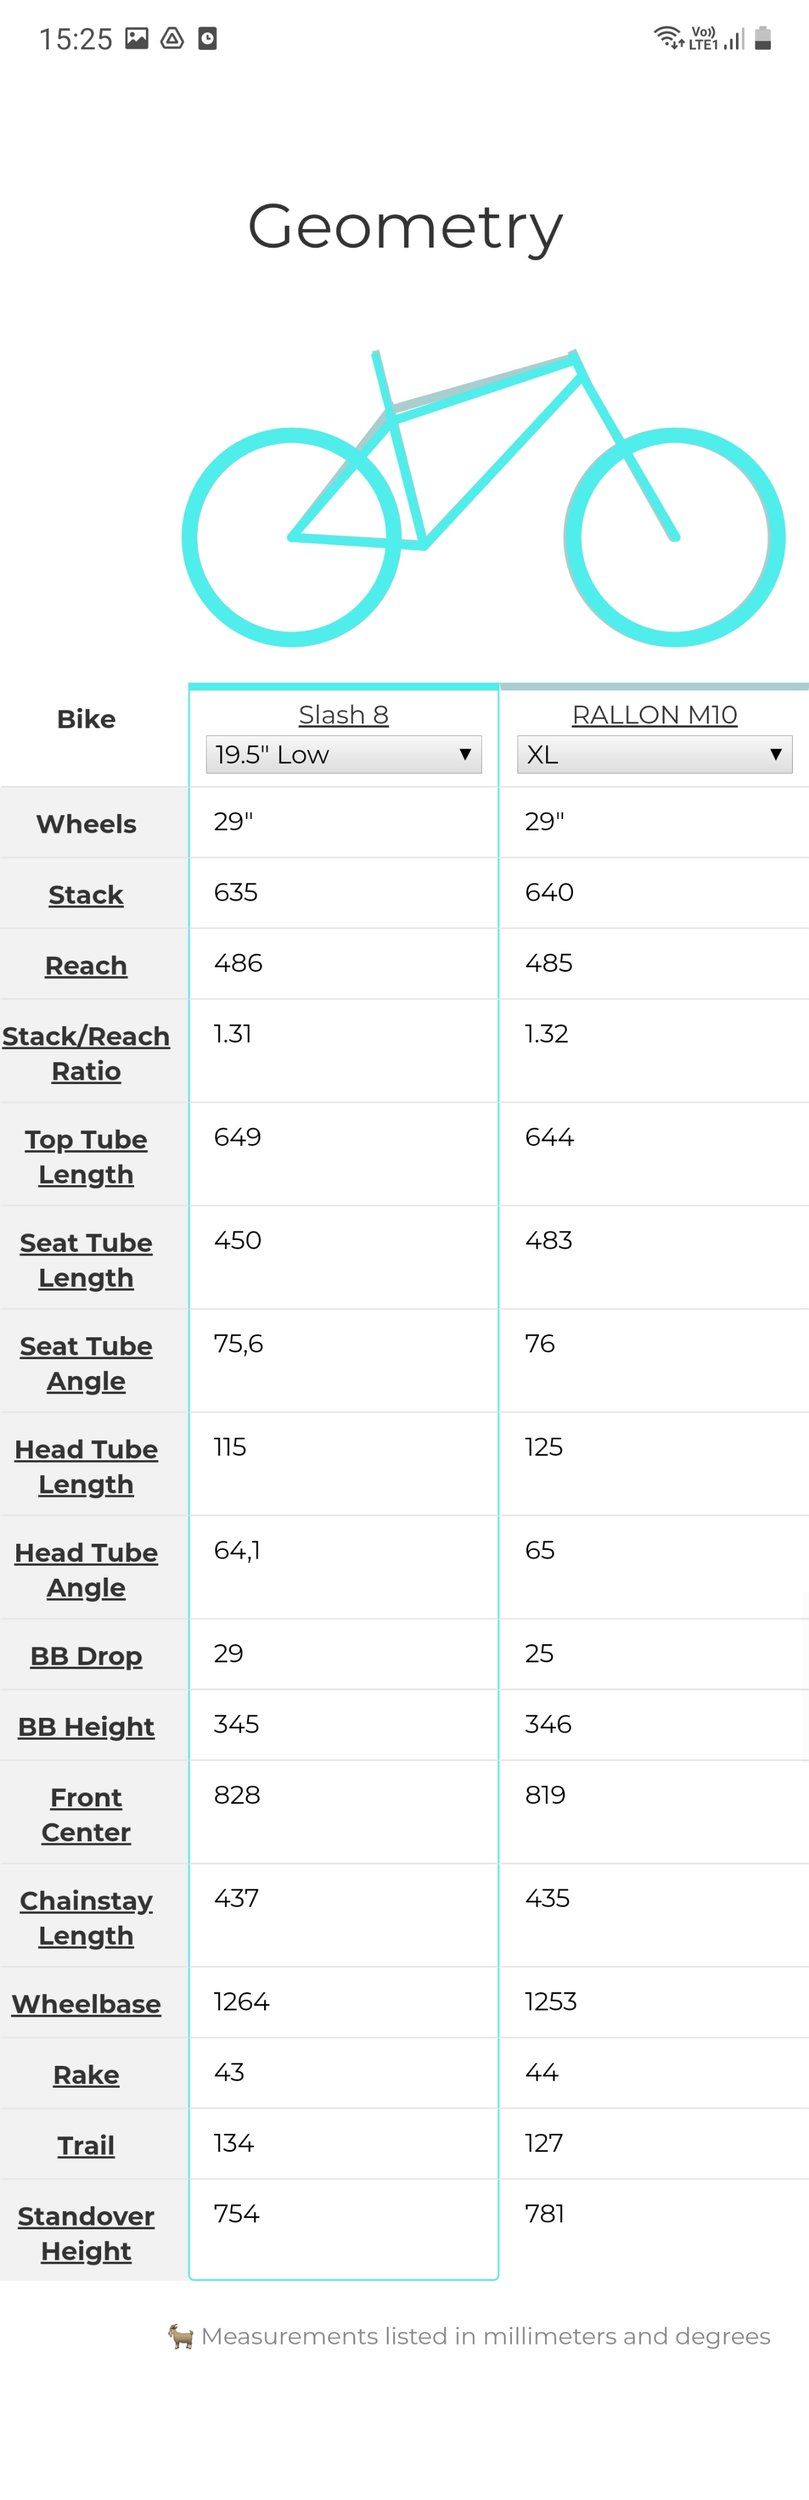Screen dimensions: 809x2500
Task: Tap the goat emoji icon beside measurements note
Action: 180,2336
